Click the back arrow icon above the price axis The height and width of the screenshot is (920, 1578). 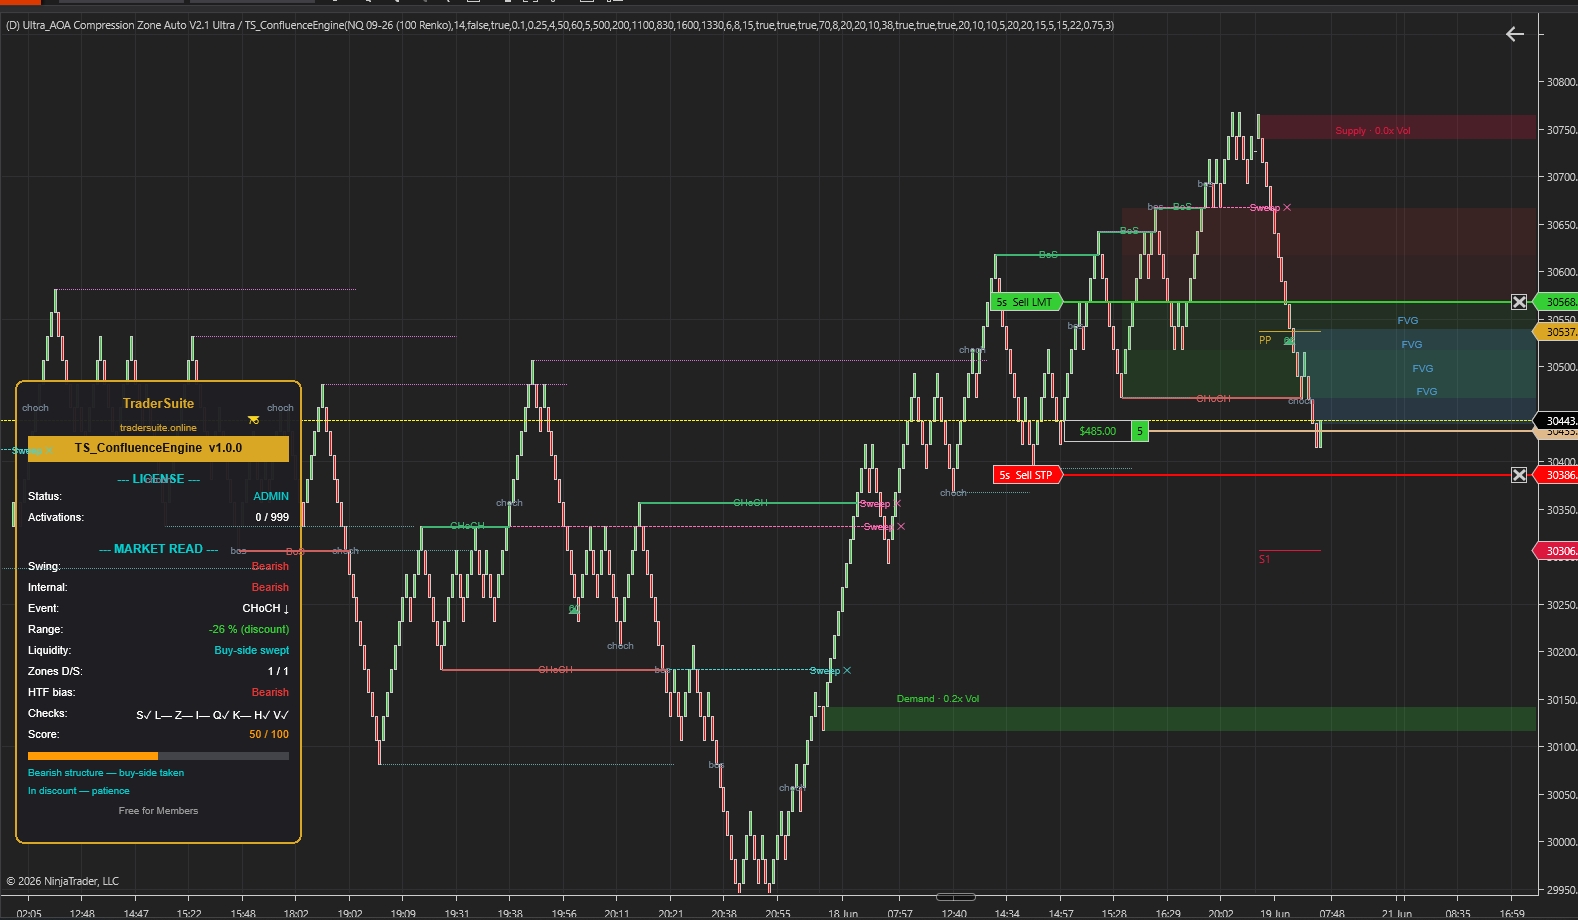click(x=1515, y=35)
